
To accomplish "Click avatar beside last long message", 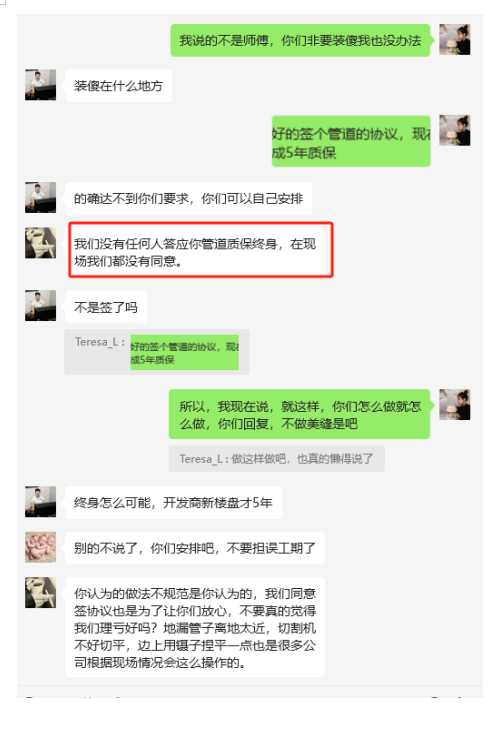I will (x=40, y=592).
